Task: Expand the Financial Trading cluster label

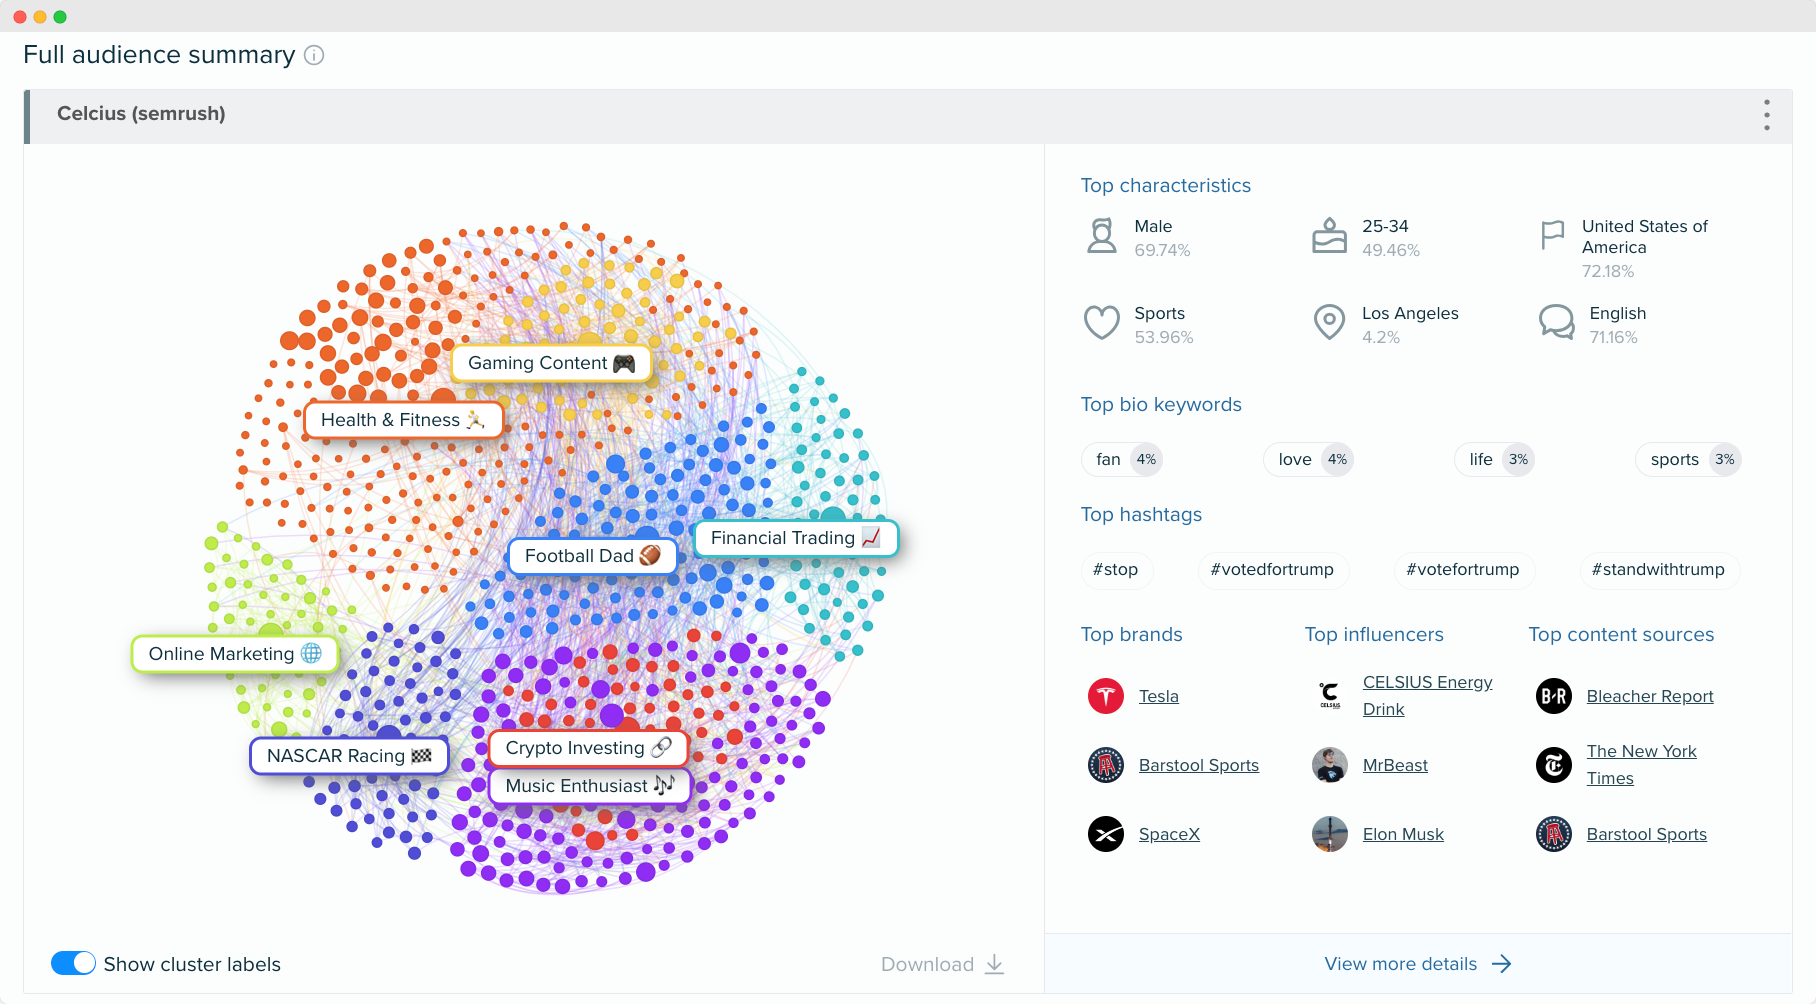Action: pyautogui.click(x=795, y=538)
